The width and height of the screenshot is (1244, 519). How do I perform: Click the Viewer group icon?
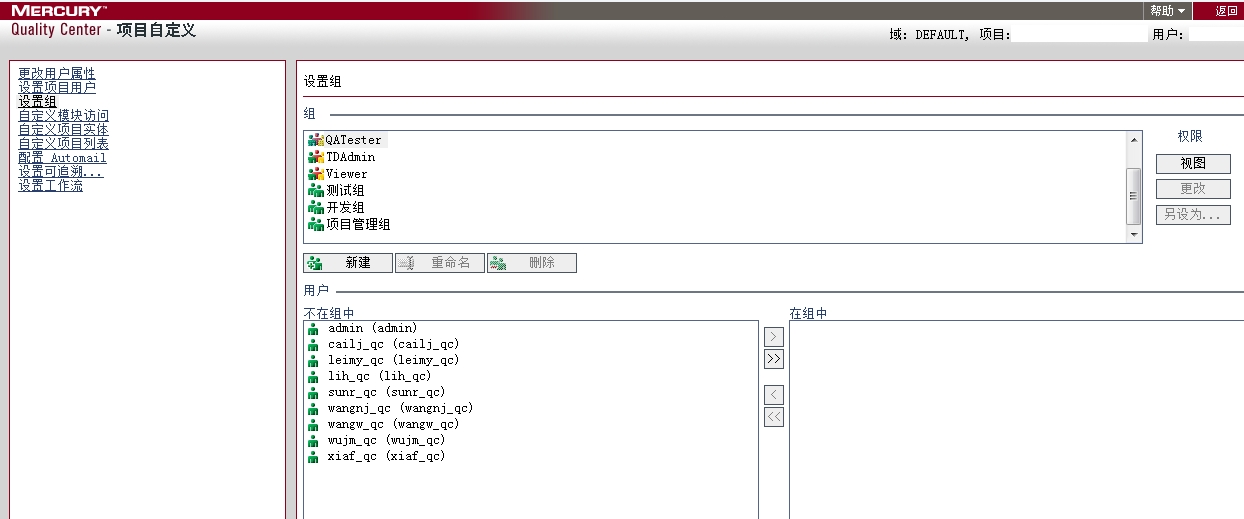pyautogui.click(x=316, y=174)
